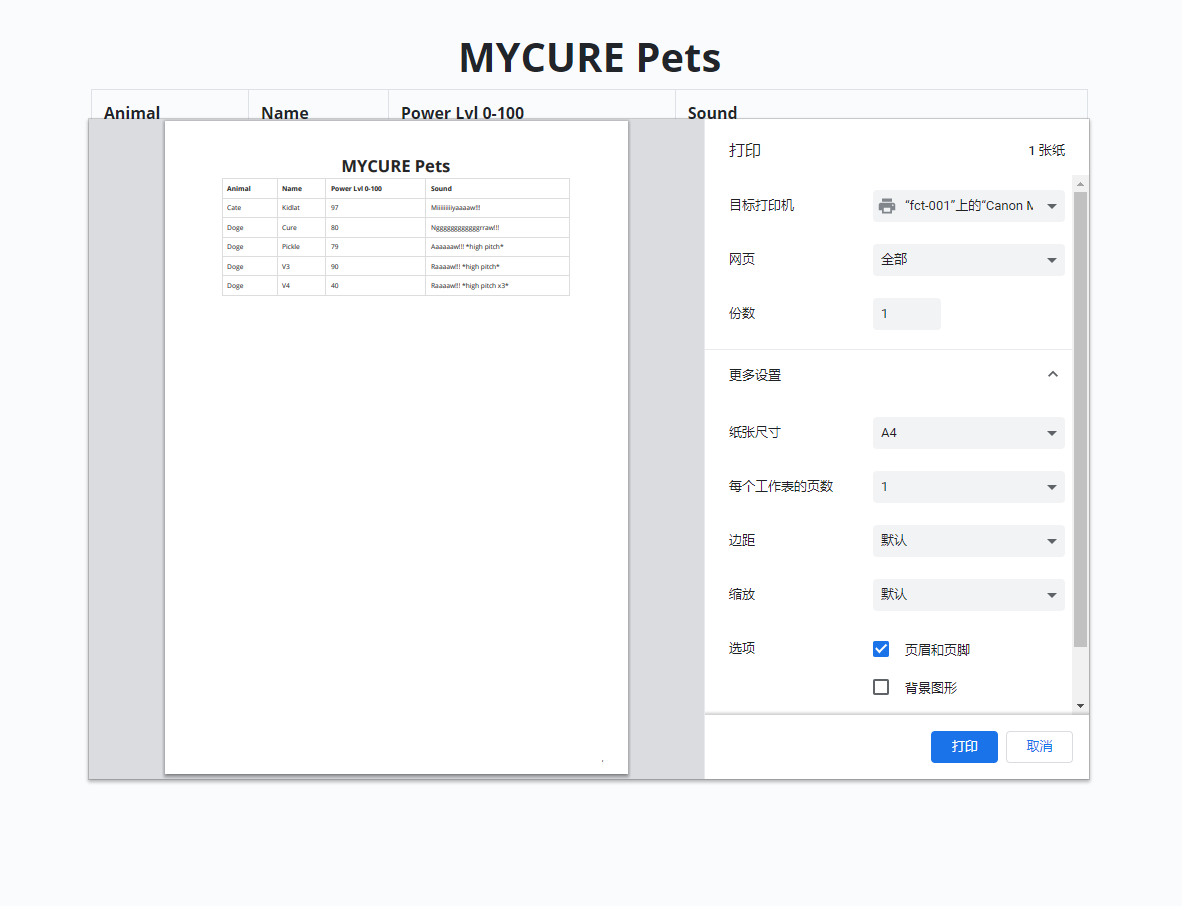This screenshot has height=906, width=1182.
Task: Click the Animal column header in page table
Action: click(132, 112)
